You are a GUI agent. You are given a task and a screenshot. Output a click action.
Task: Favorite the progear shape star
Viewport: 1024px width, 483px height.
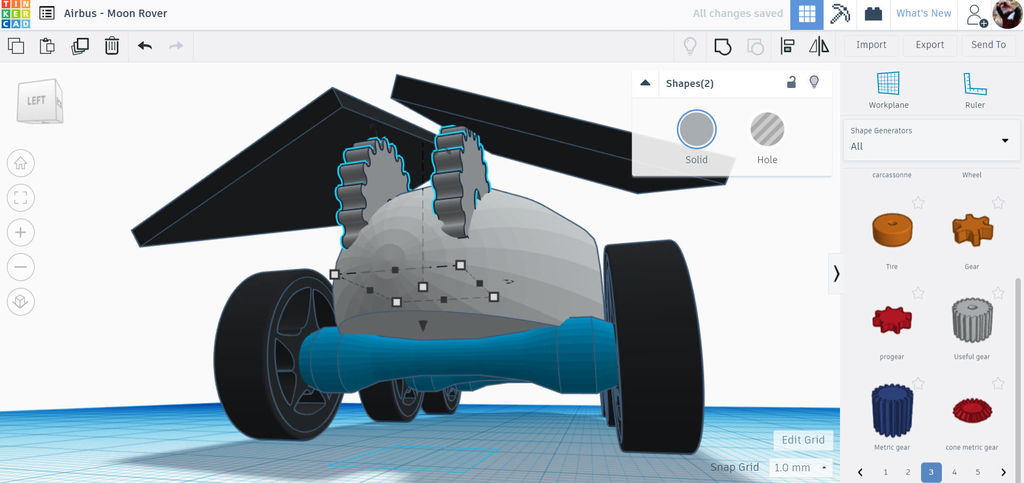point(918,292)
